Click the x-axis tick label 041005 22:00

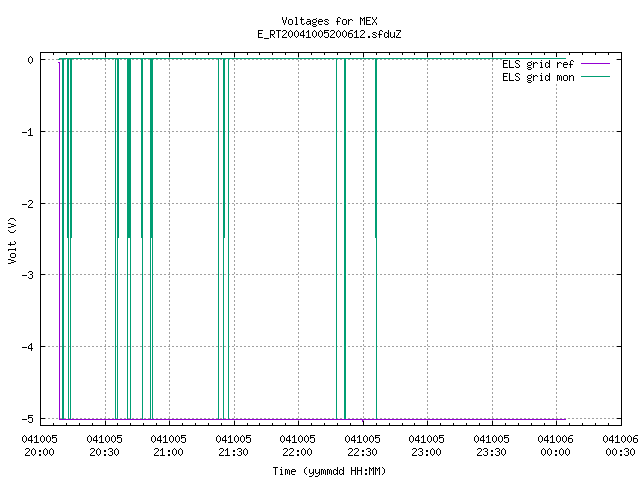298,446
